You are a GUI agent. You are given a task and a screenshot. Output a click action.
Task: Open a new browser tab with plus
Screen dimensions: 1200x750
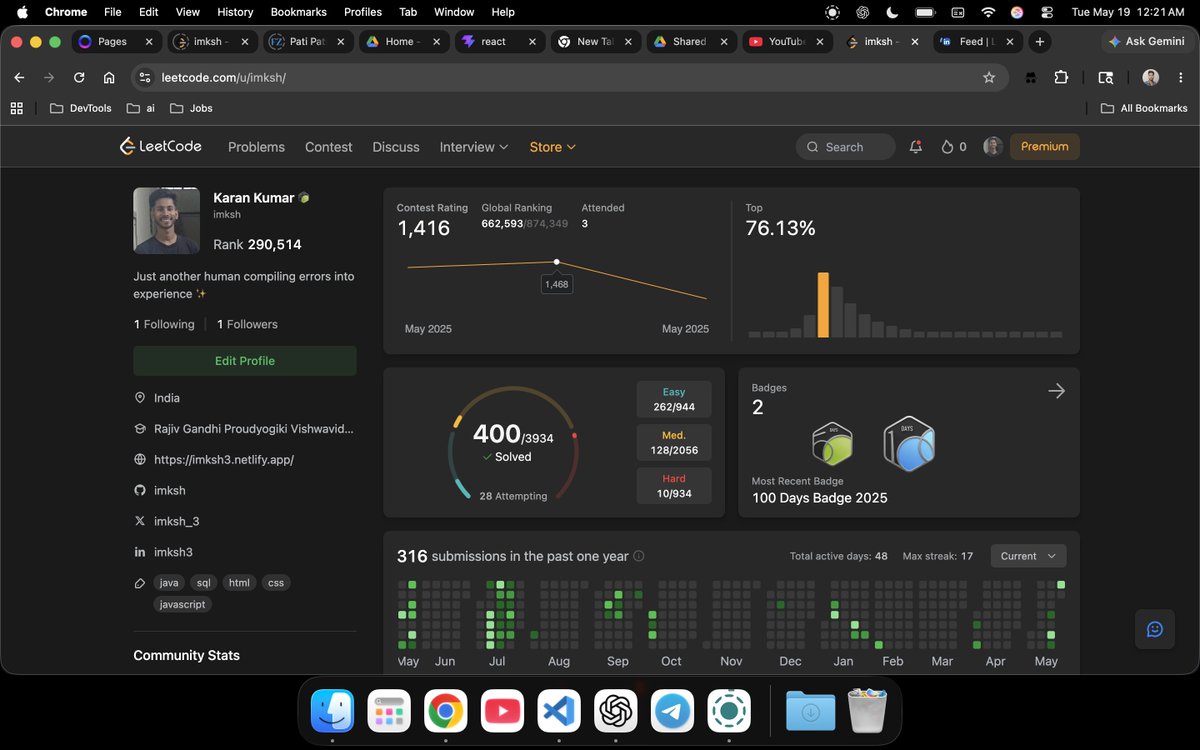1040,42
